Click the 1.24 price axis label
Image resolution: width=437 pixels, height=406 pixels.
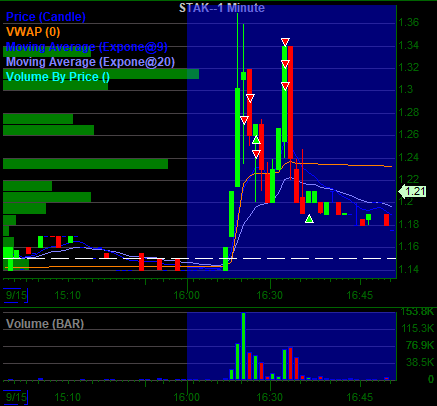coord(409,157)
